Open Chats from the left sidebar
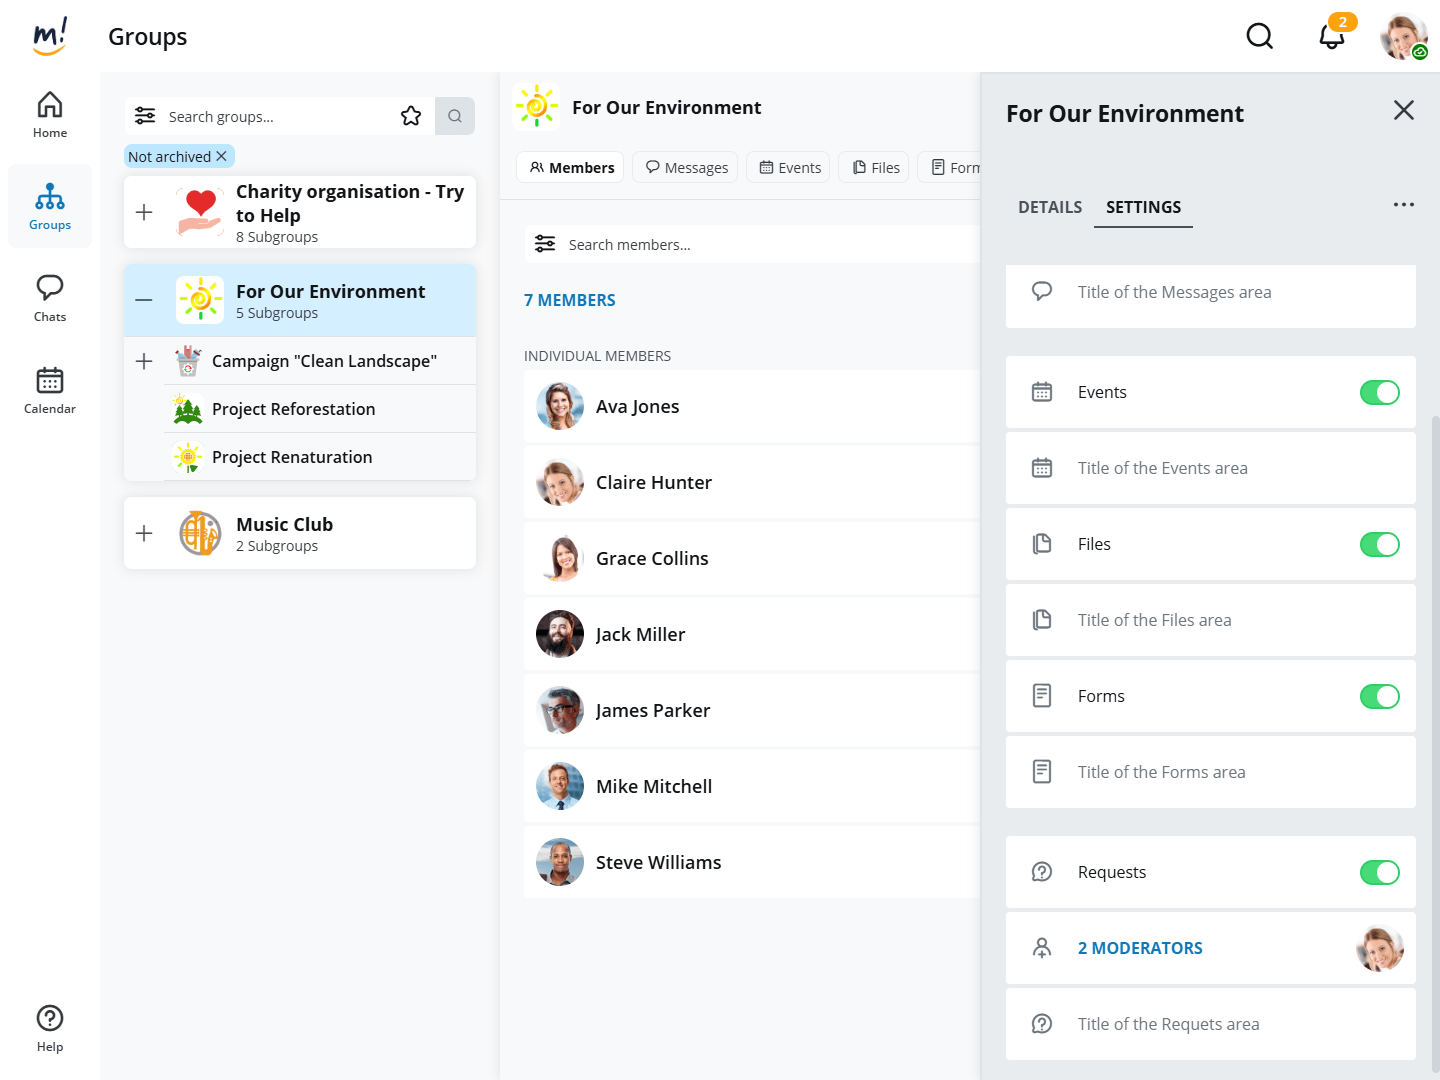Image resolution: width=1440 pixels, height=1080 pixels. pos(50,298)
